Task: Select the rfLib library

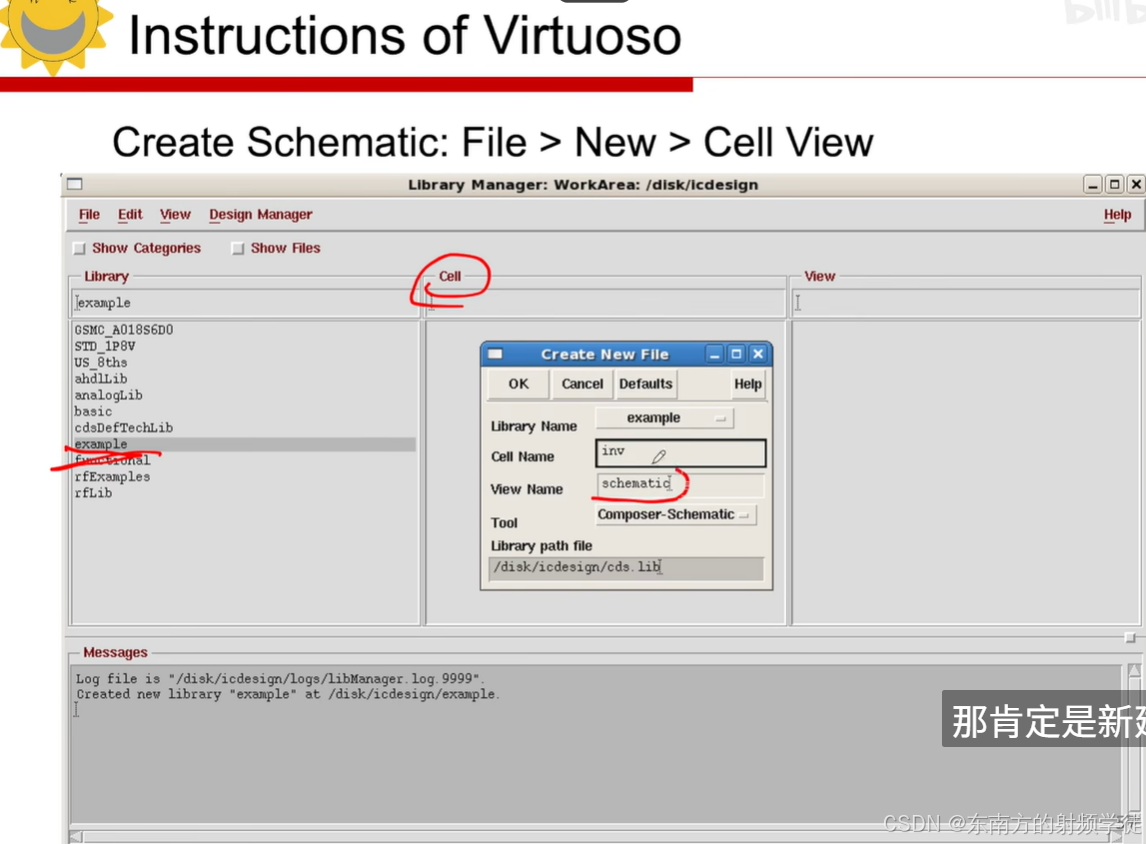Action: point(93,493)
